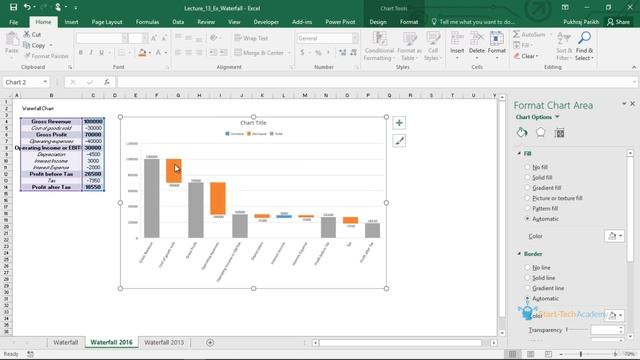
Task: Open Conditional Formatting
Action: click(379, 47)
